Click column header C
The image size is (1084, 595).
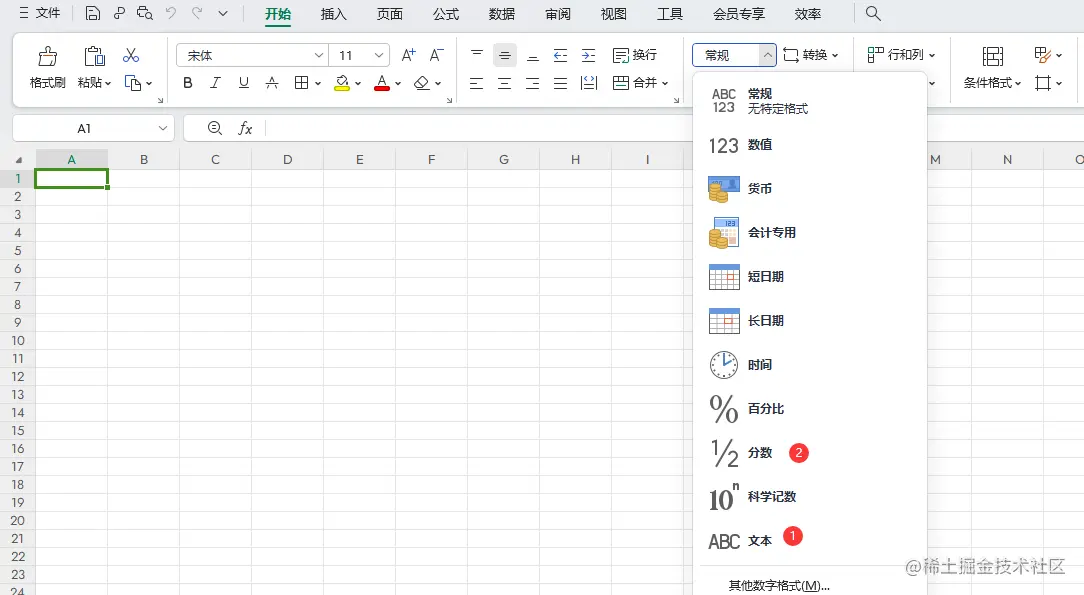click(x=216, y=160)
